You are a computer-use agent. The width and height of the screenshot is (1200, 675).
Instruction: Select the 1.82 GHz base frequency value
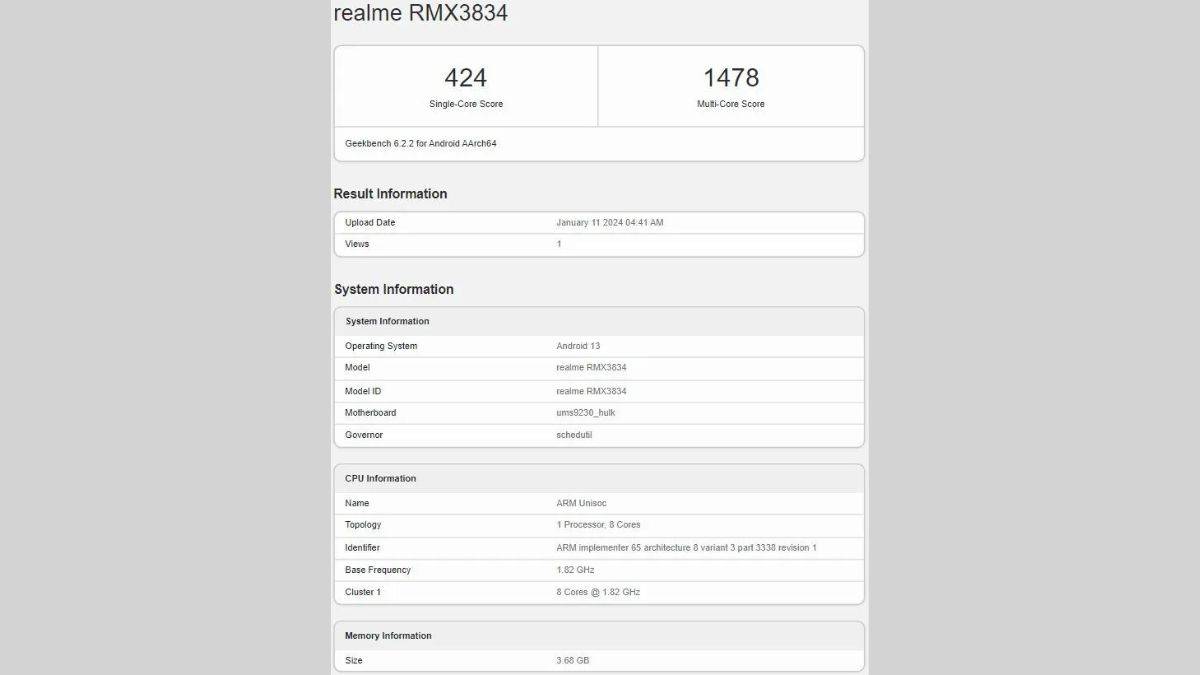click(x=575, y=570)
